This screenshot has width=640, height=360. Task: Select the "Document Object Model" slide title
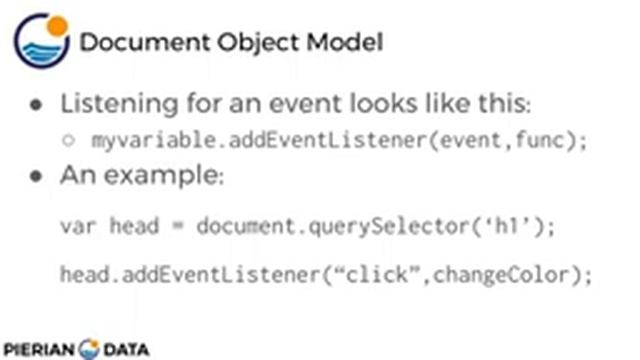click(231, 42)
